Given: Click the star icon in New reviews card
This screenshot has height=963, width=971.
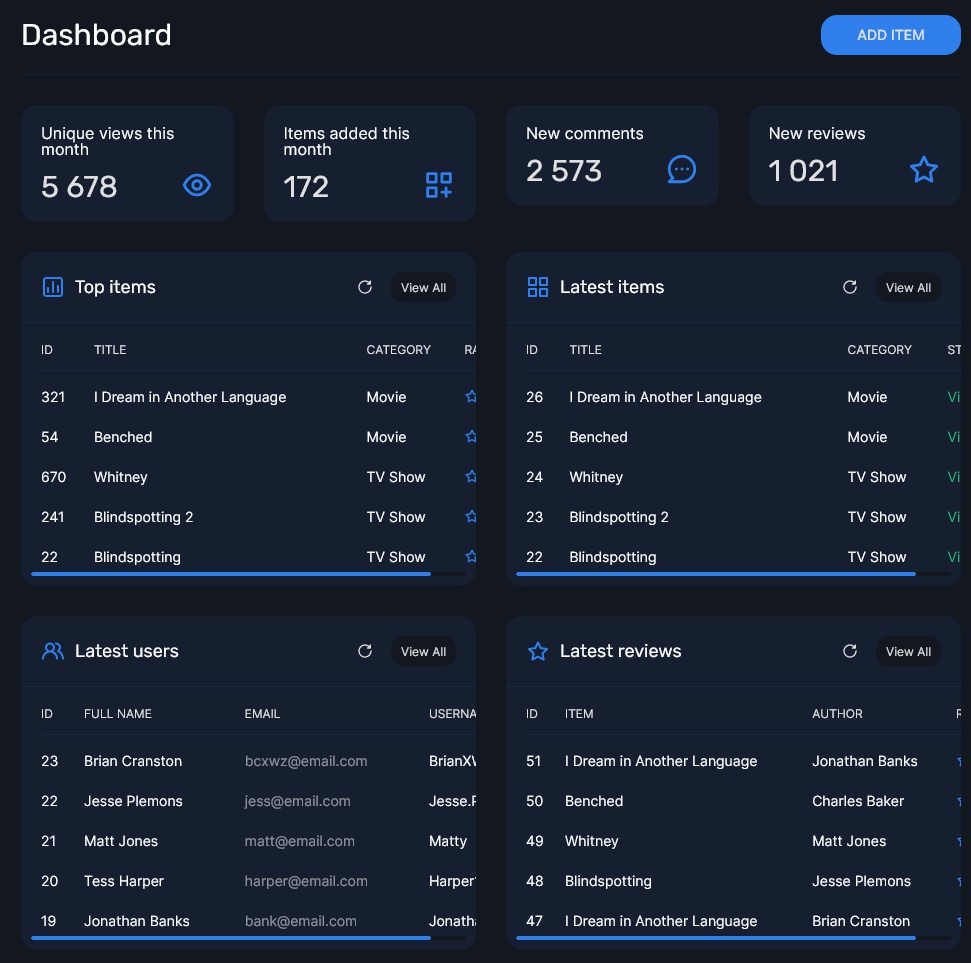Looking at the screenshot, I should (923, 169).
